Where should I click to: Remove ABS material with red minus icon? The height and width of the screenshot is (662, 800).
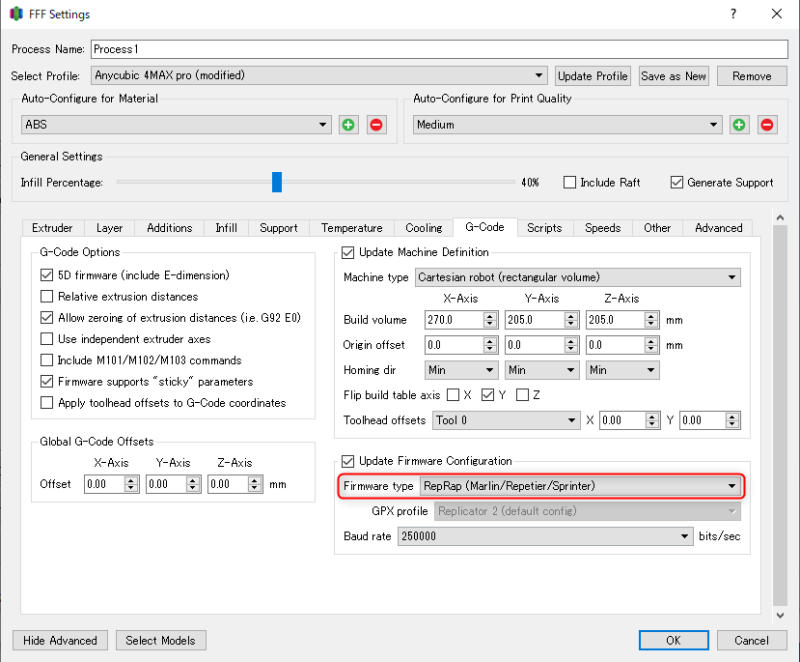point(376,124)
